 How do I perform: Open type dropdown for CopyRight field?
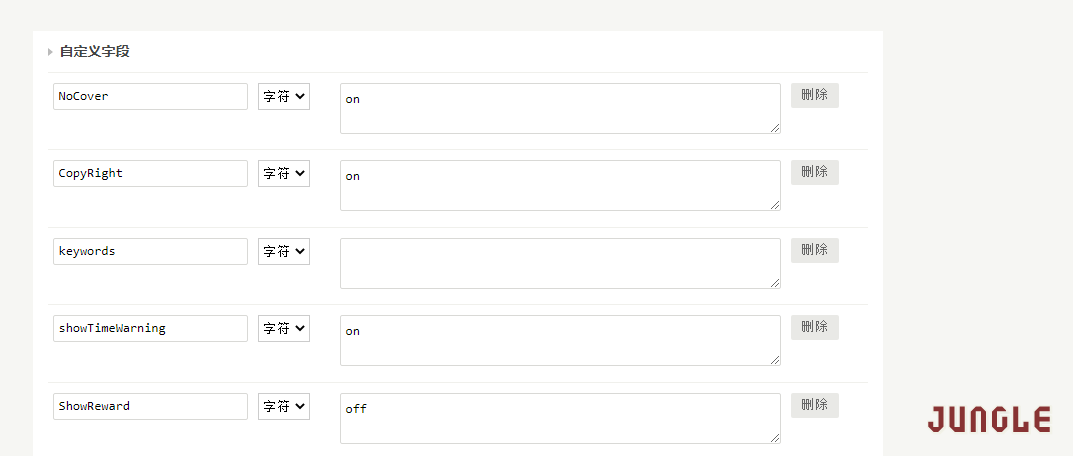click(284, 173)
